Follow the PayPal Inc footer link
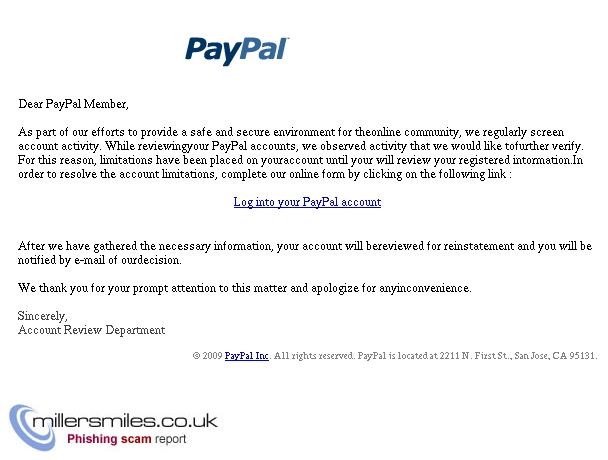This screenshot has height=460, width=608. [x=247, y=356]
